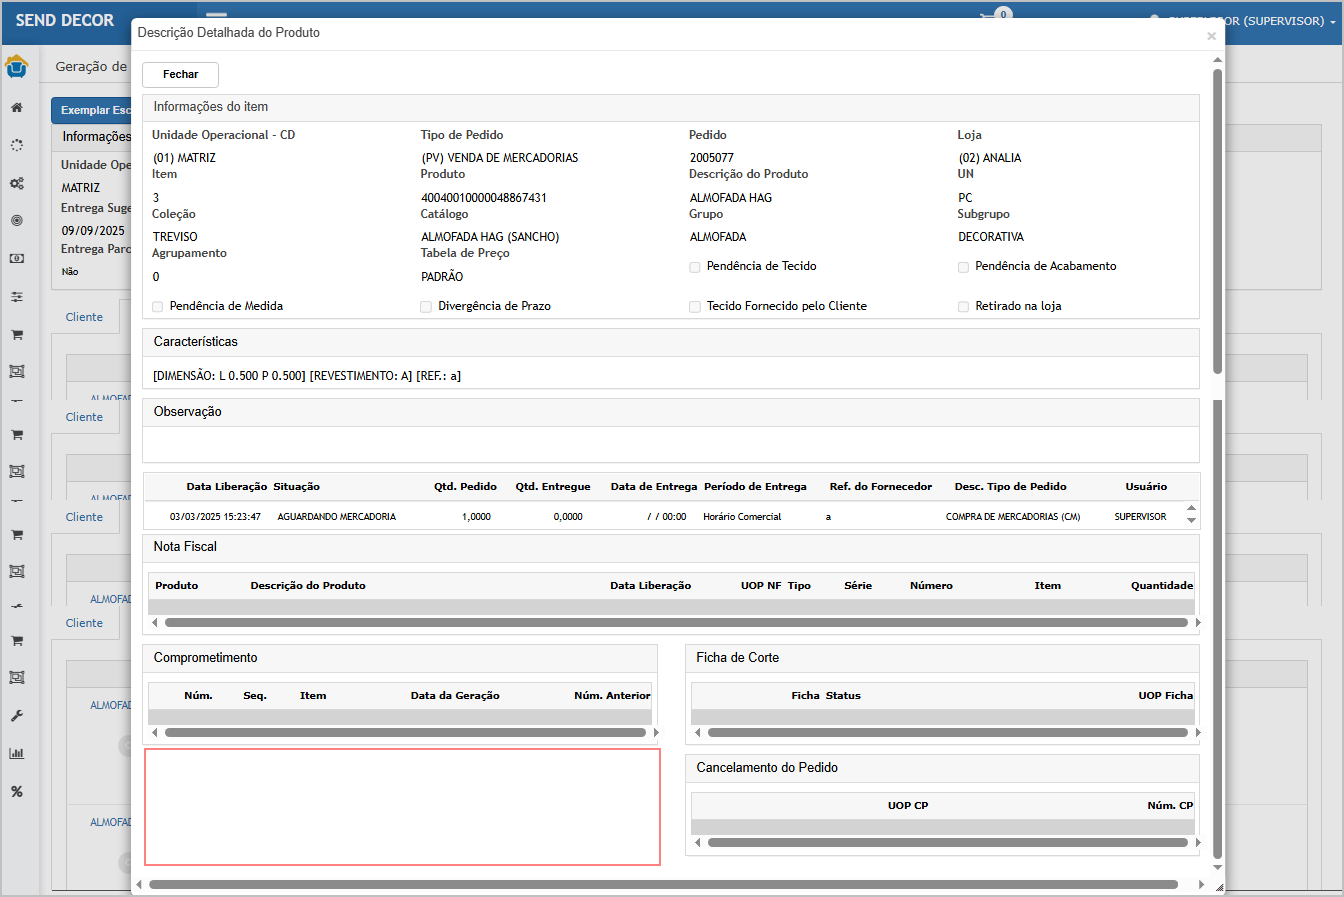Select the Exemplar tab behind the dialog
Screen dimensions: 1344x897
(x=92, y=111)
